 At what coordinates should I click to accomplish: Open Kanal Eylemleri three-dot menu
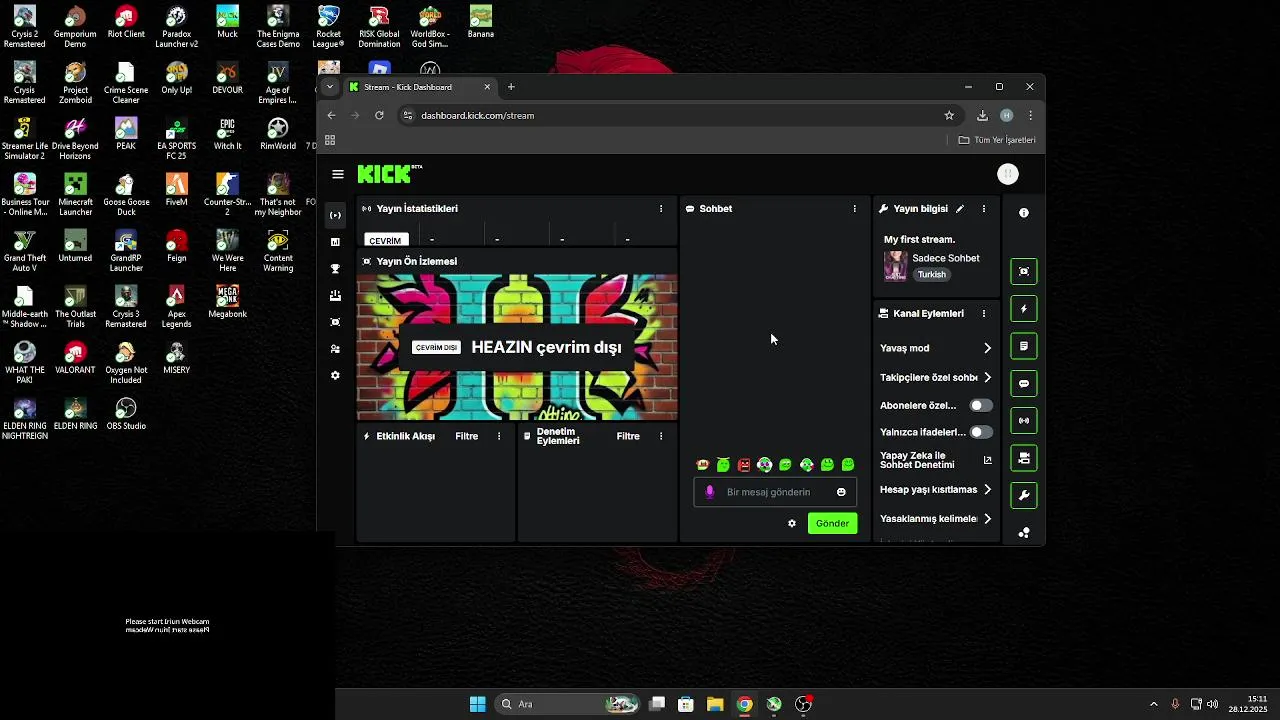point(984,314)
